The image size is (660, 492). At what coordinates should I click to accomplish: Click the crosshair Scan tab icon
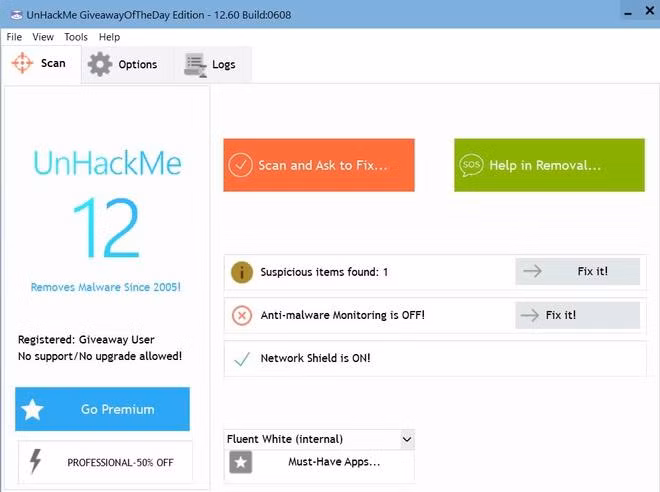tap(22, 63)
